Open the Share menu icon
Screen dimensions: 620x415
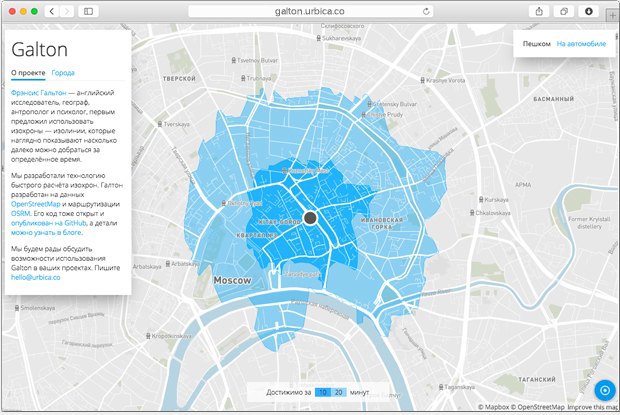point(539,11)
